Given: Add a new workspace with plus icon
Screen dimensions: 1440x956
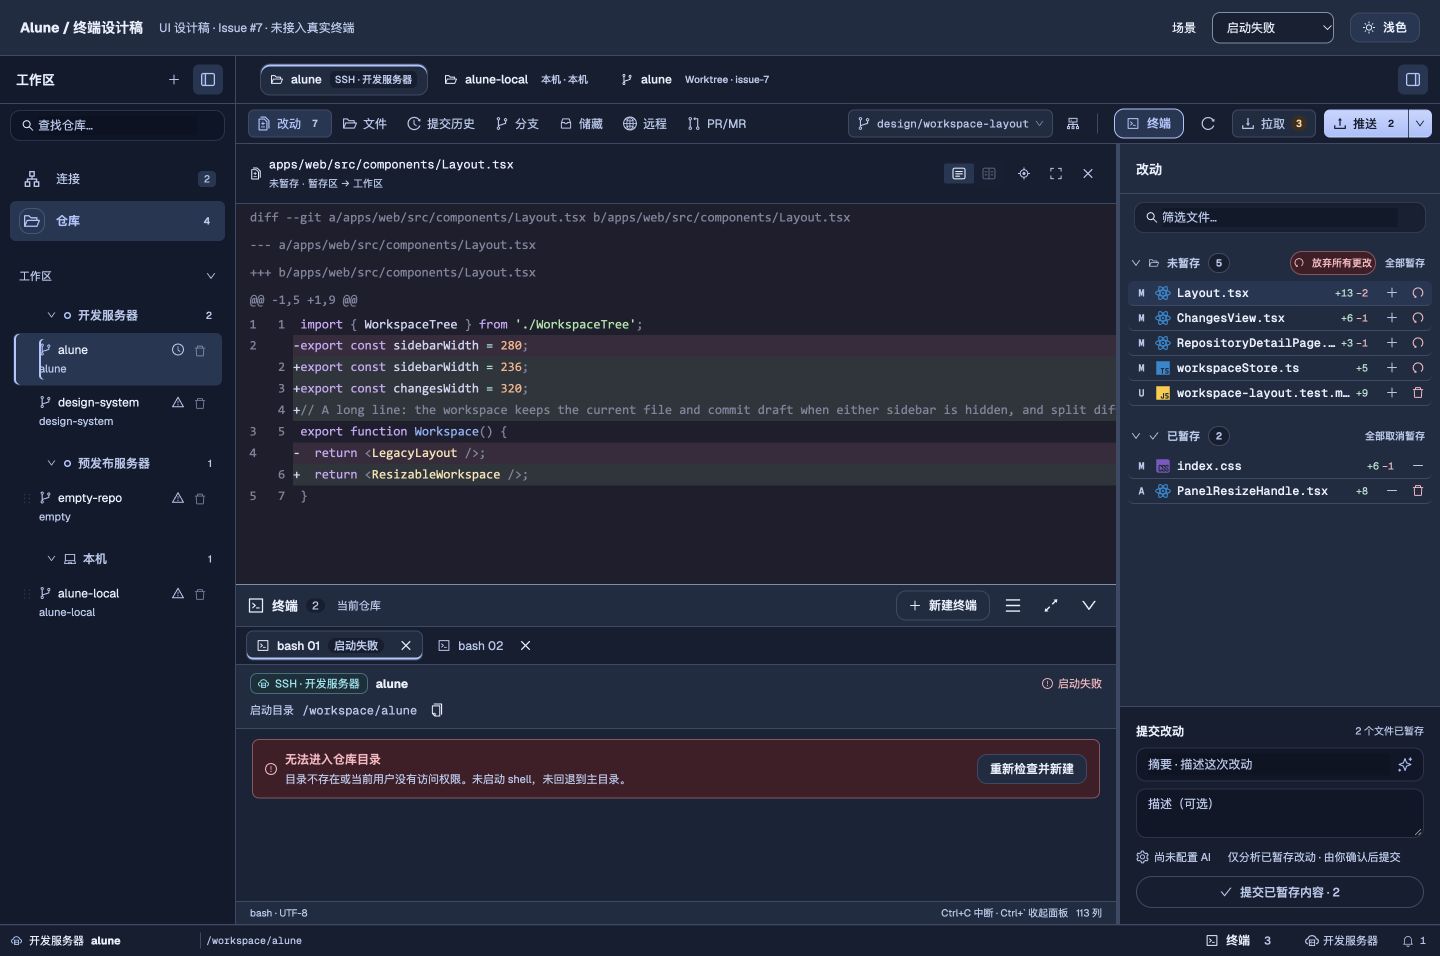Looking at the screenshot, I should (174, 80).
